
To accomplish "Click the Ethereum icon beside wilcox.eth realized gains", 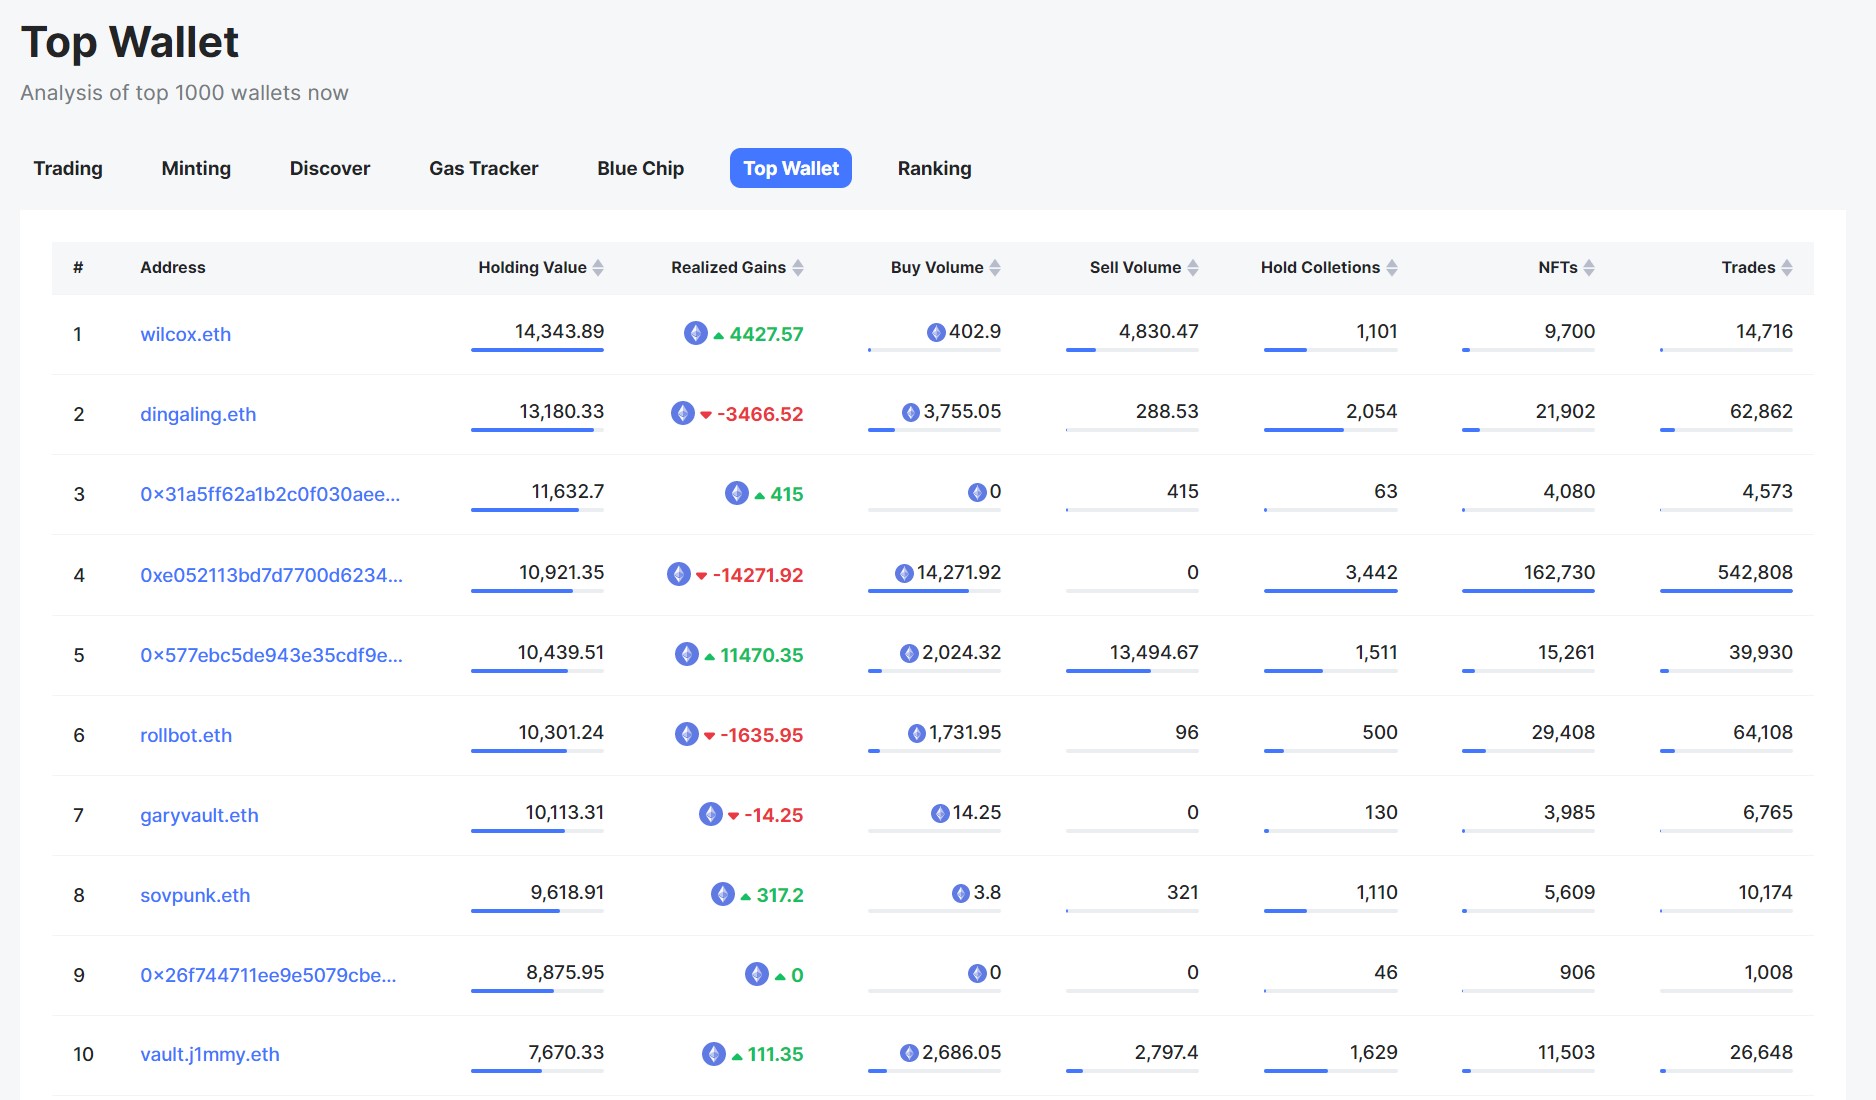I will [x=696, y=333].
